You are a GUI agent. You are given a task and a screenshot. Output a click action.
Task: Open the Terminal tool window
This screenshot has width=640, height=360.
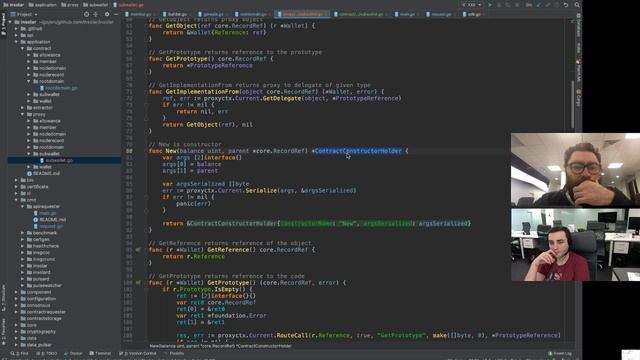[x=100, y=353]
